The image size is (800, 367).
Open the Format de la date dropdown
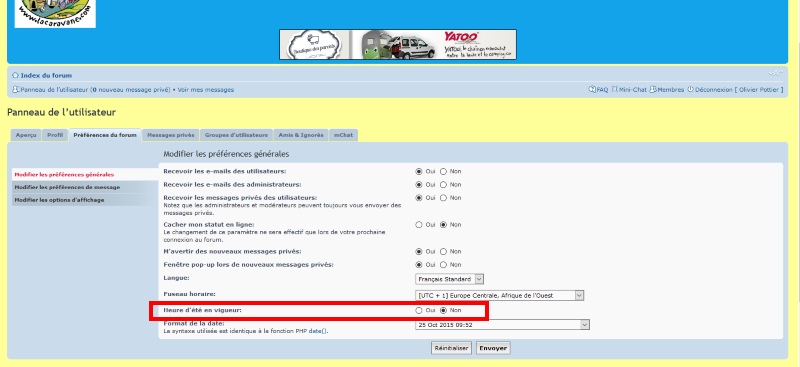click(x=503, y=325)
